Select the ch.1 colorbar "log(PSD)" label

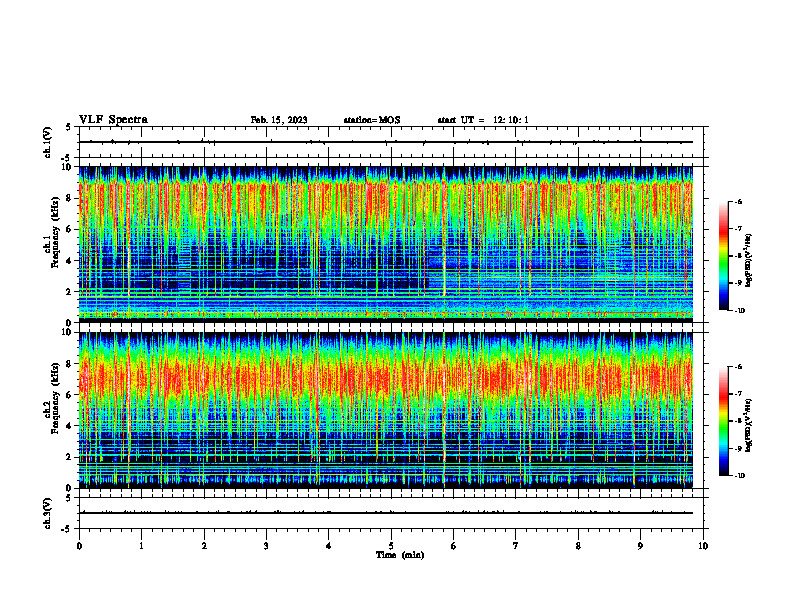[748, 261]
